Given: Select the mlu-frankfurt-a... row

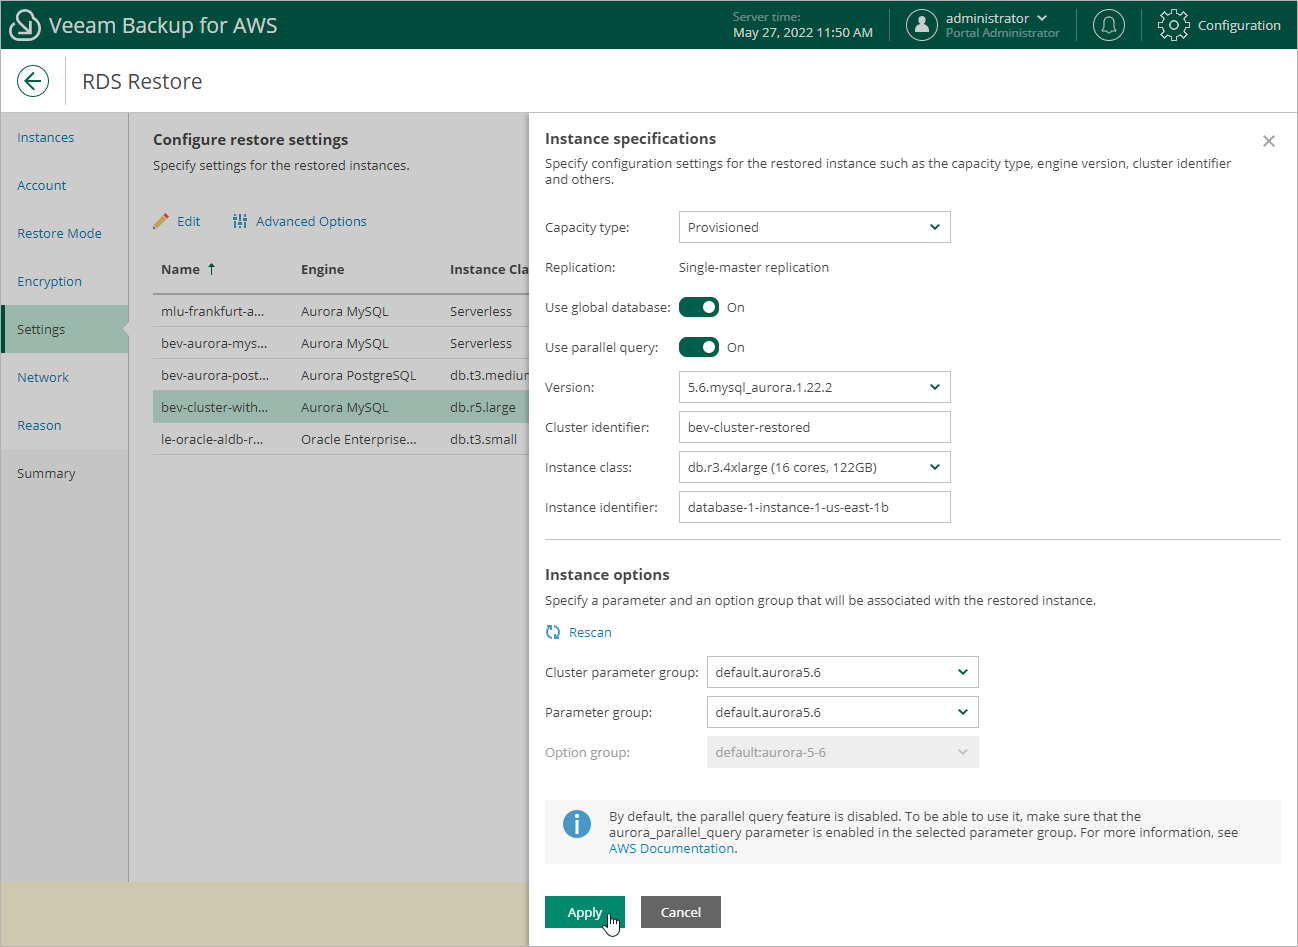Looking at the screenshot, I should click(341, 311).
